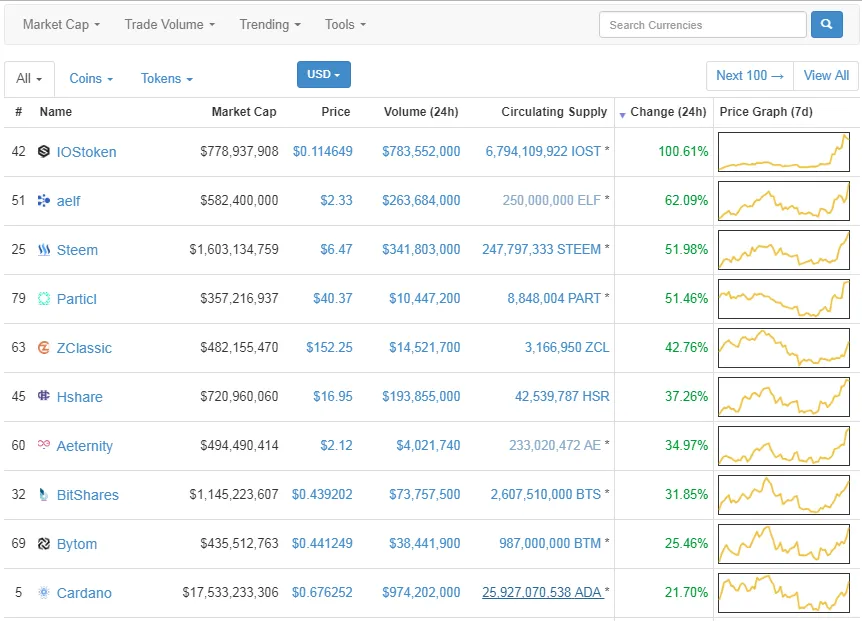This screenshot has height=621, width=862.
Task: Click the Particl coin logo icon
Action: [44, 298]
